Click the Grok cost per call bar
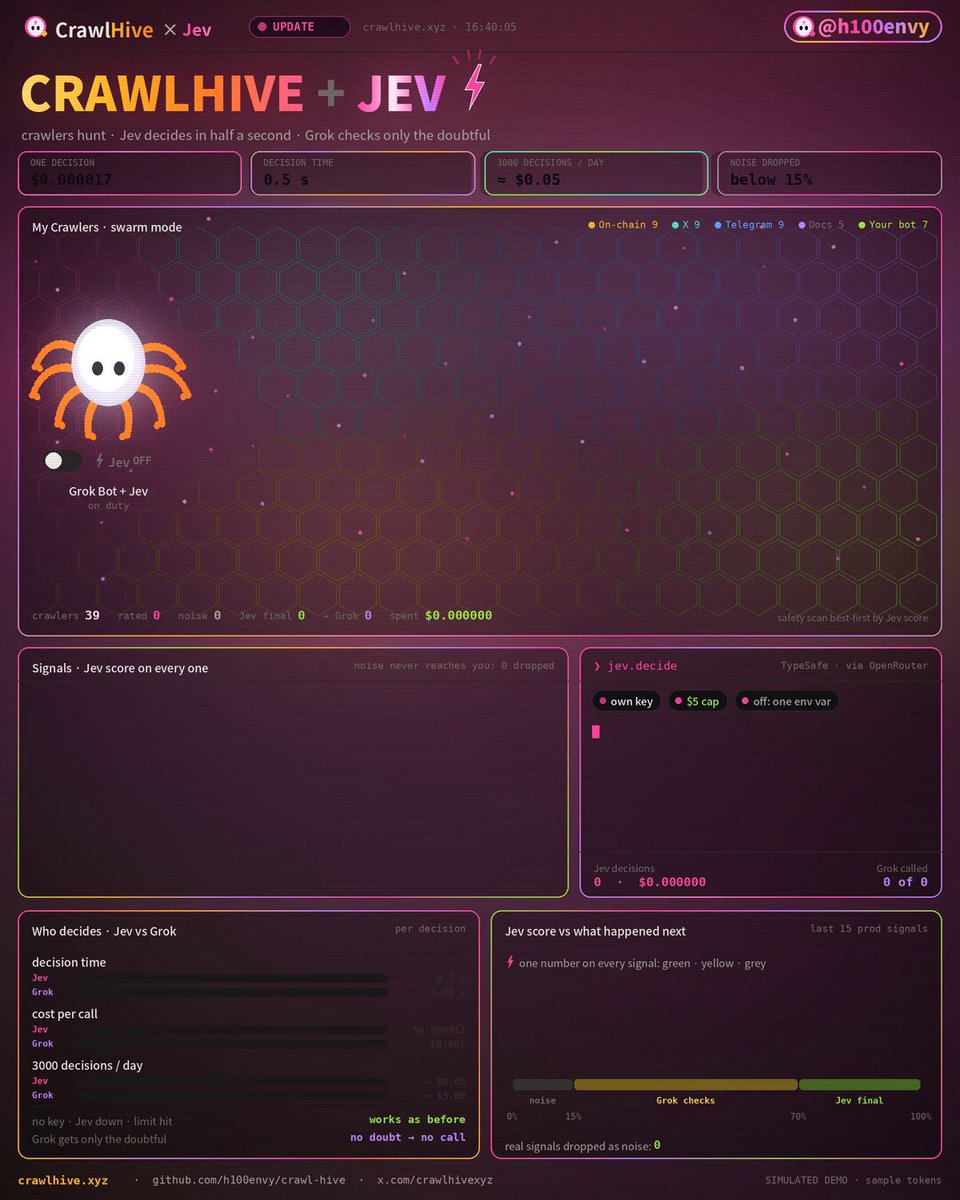 (231, 1044)
